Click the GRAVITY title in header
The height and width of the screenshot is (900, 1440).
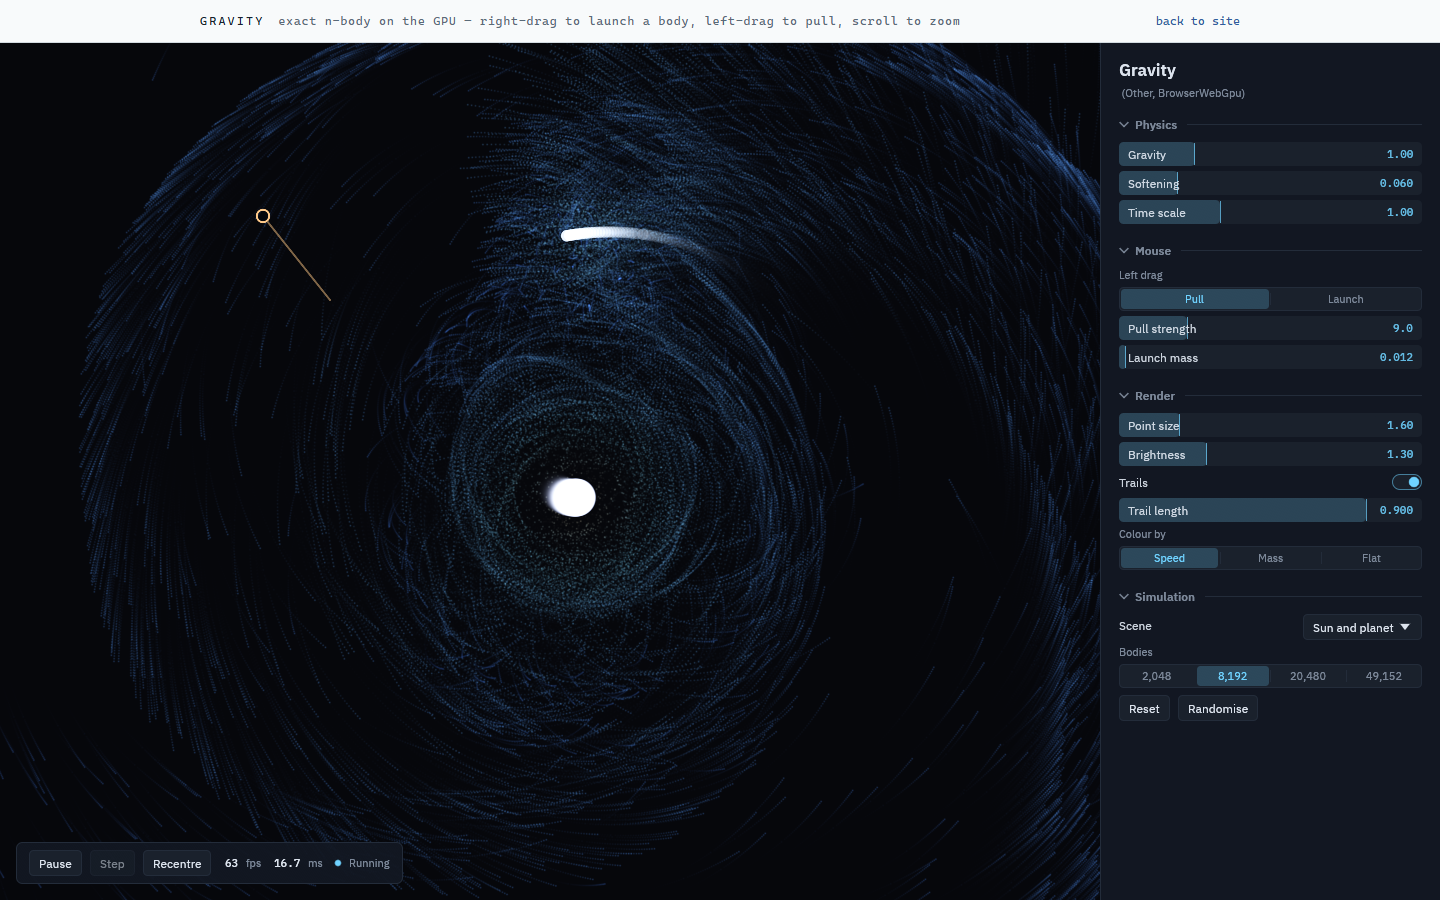(231, 21)
